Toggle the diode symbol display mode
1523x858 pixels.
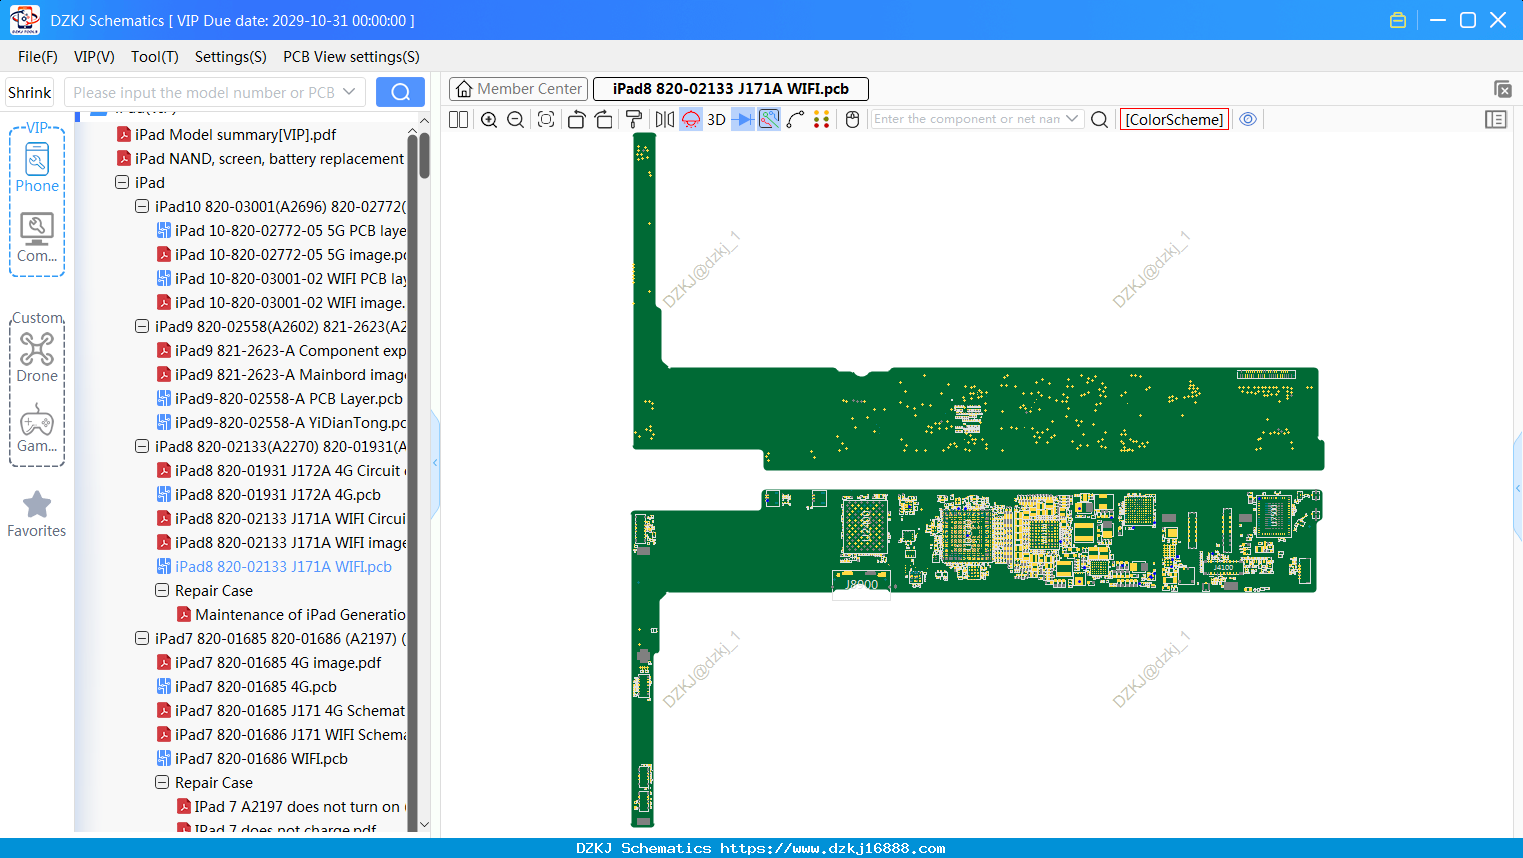coord(743,119)
